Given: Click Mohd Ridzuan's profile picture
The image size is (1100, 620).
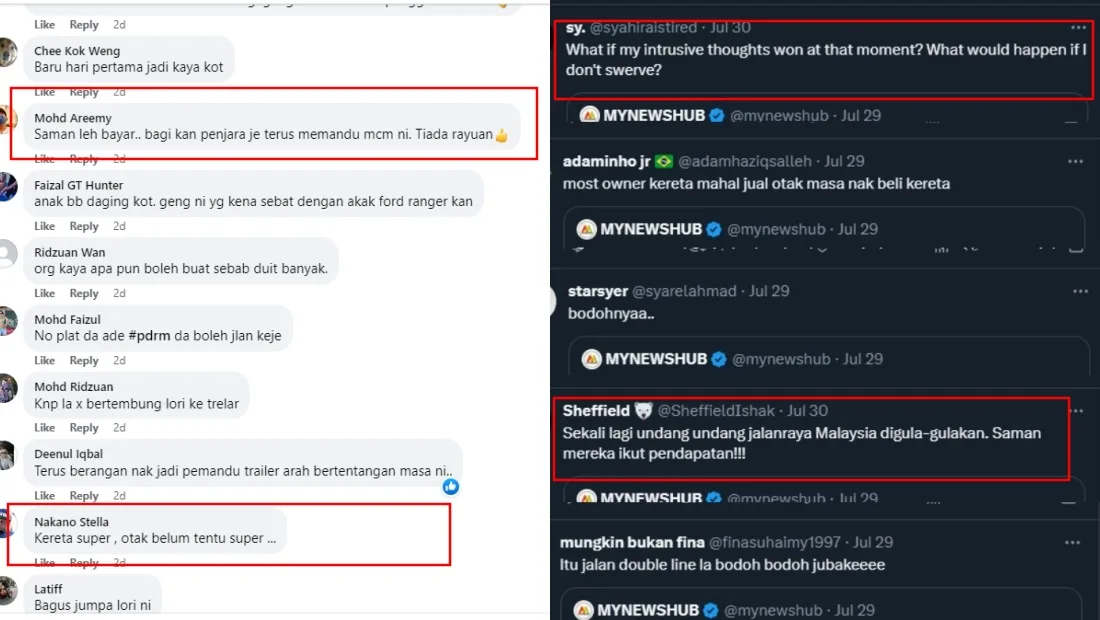Looking at the screenshot, I should pos(9,388).
